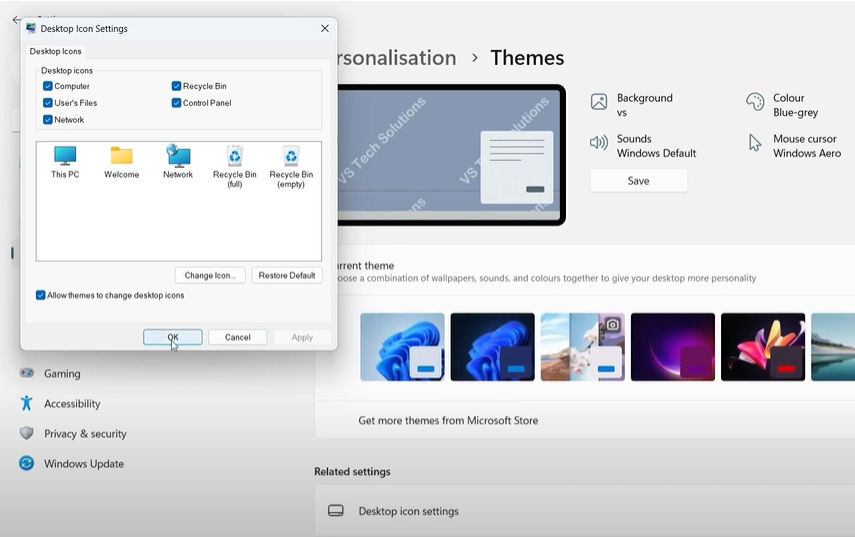Click the camera icon on spotlight theme thumbnail
Screen dimensions: 855x537
click(612, 325)
